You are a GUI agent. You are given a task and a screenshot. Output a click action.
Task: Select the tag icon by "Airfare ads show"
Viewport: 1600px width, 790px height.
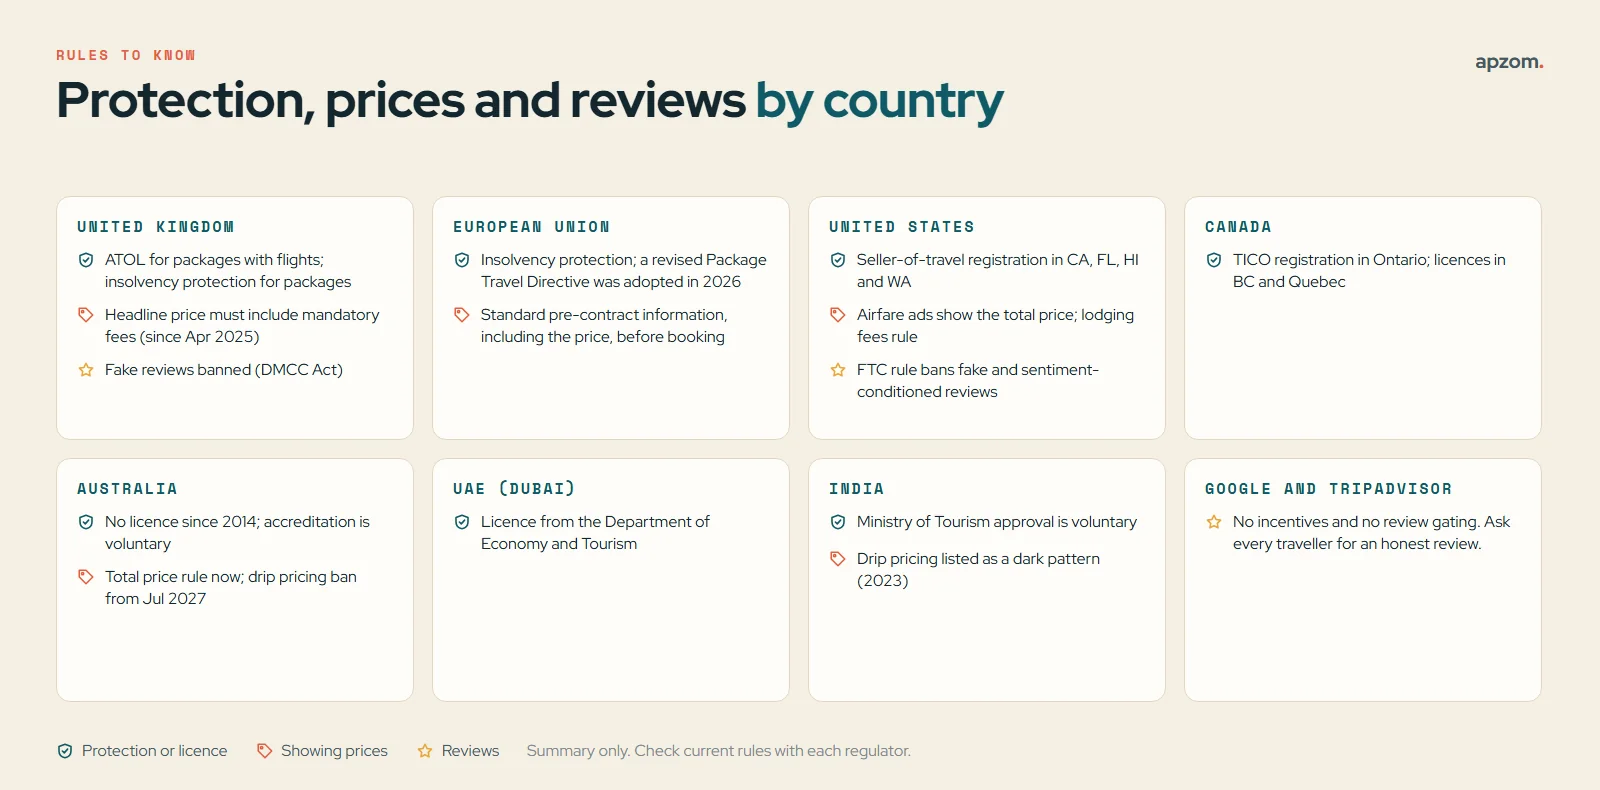[x=838, y=315]
